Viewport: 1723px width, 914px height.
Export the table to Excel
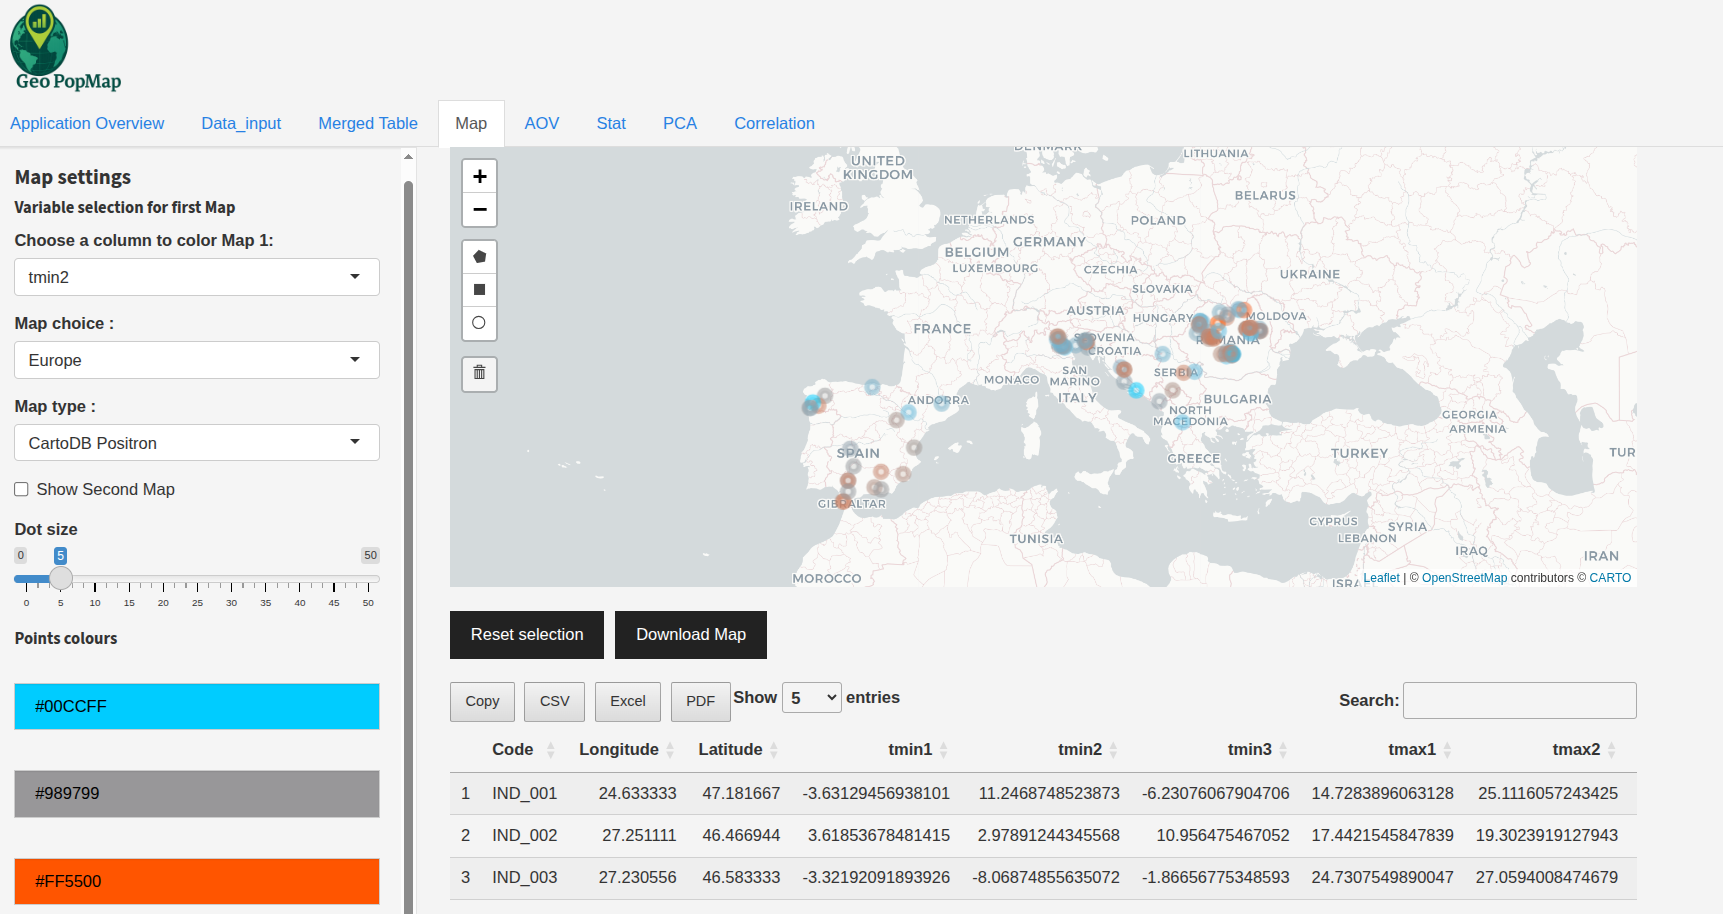(x=628, y=702)
